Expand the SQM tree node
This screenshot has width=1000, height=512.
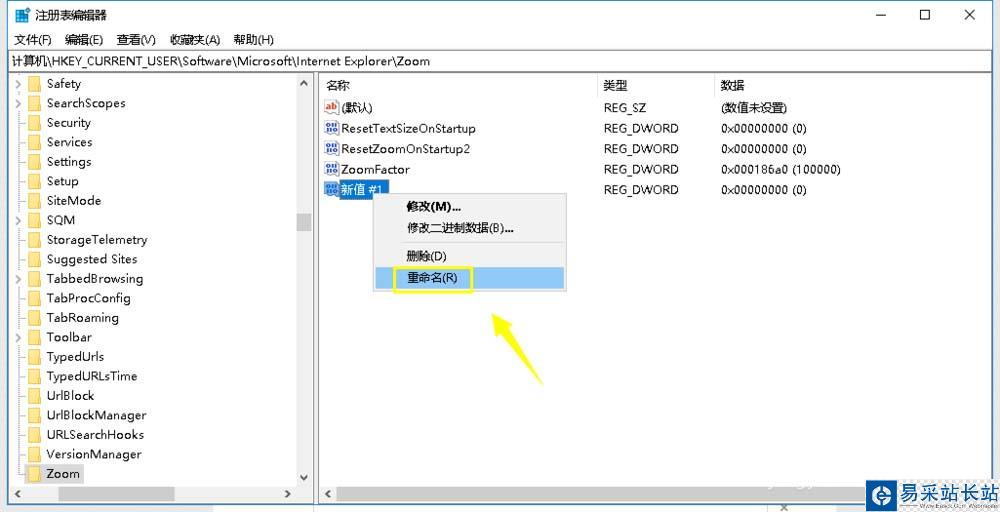(x=18, y=220)
